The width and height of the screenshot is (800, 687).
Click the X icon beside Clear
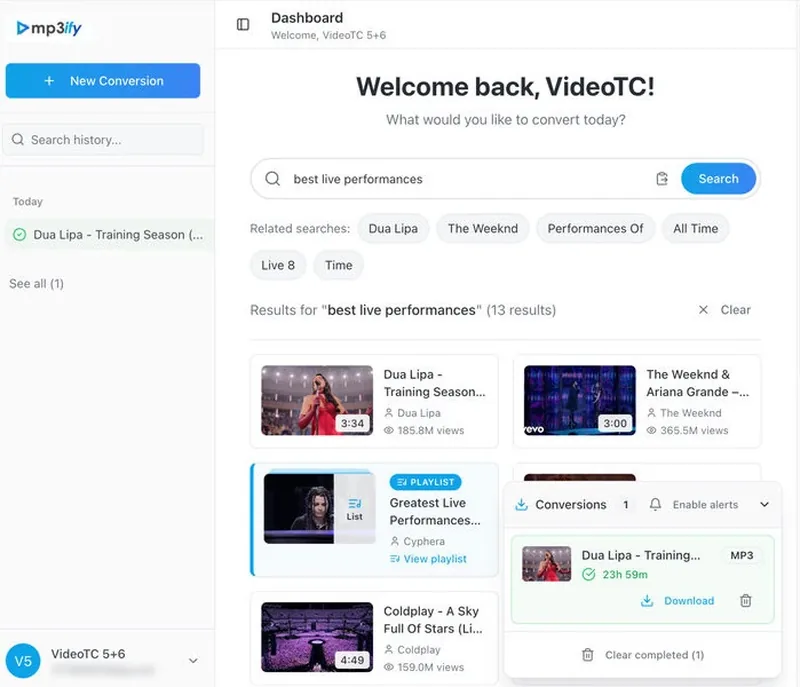[x=703, y=310]
